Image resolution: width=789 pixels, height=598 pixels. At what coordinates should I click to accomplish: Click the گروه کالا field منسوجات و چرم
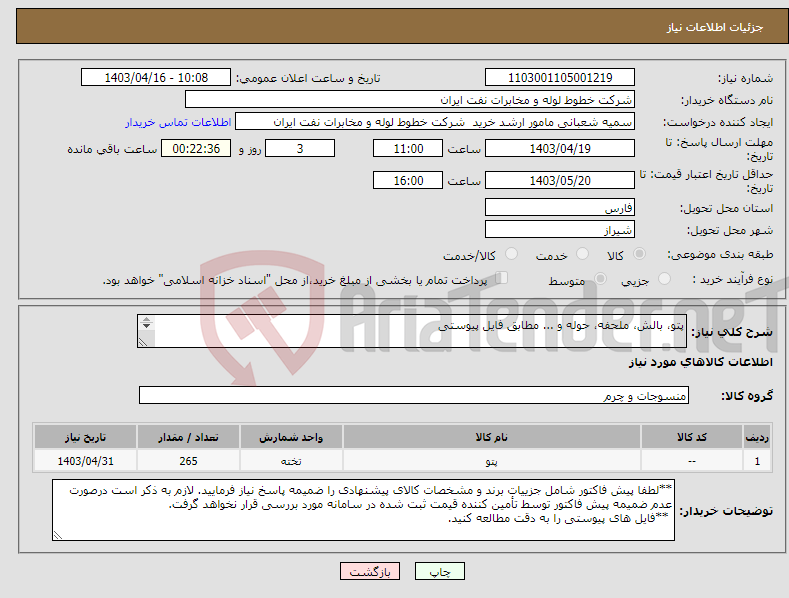[414, 396]
